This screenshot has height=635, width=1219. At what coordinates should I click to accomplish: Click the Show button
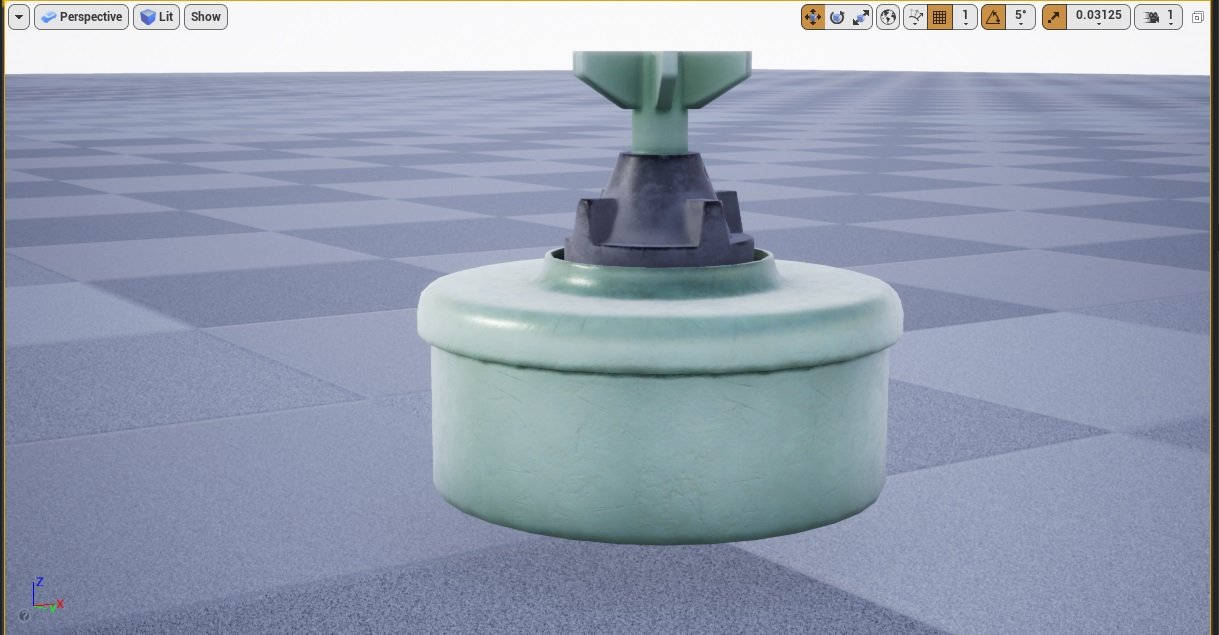point(206,17)
